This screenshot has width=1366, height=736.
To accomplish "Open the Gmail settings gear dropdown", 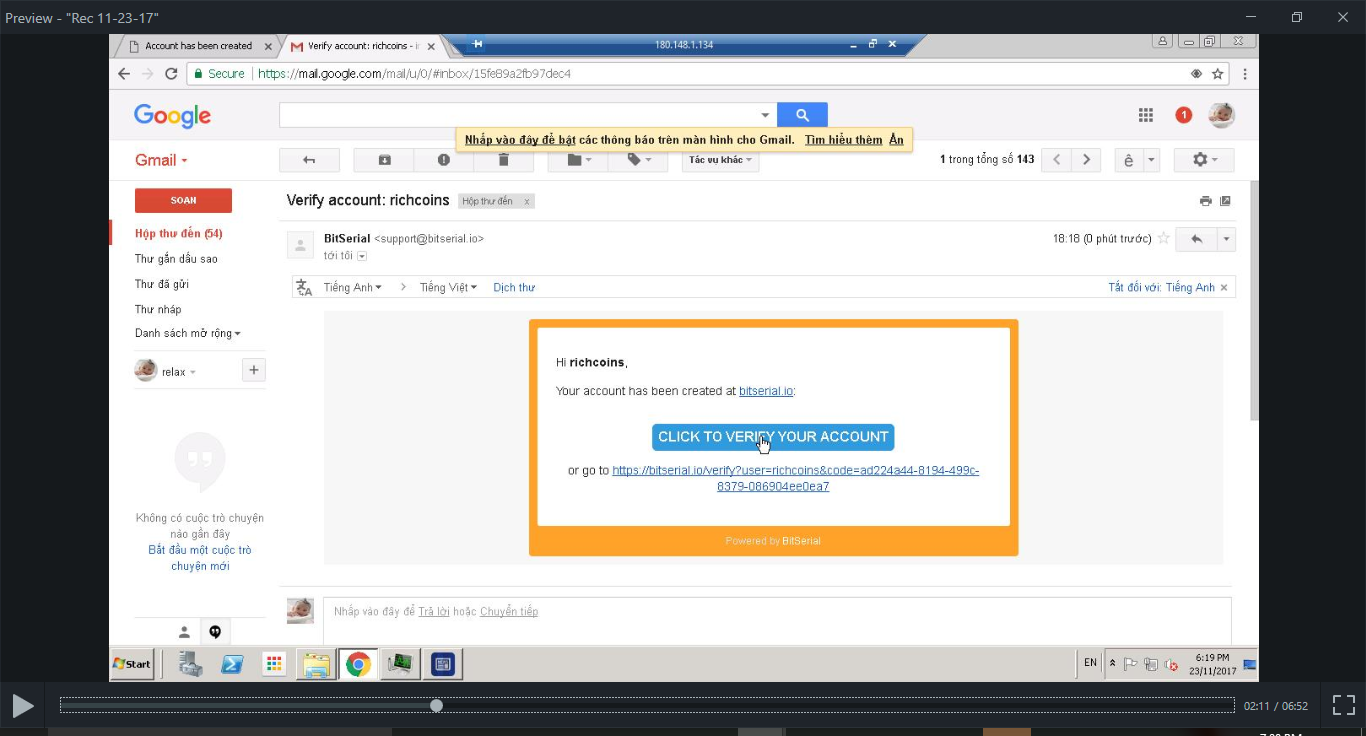I will click(1204, 160).
